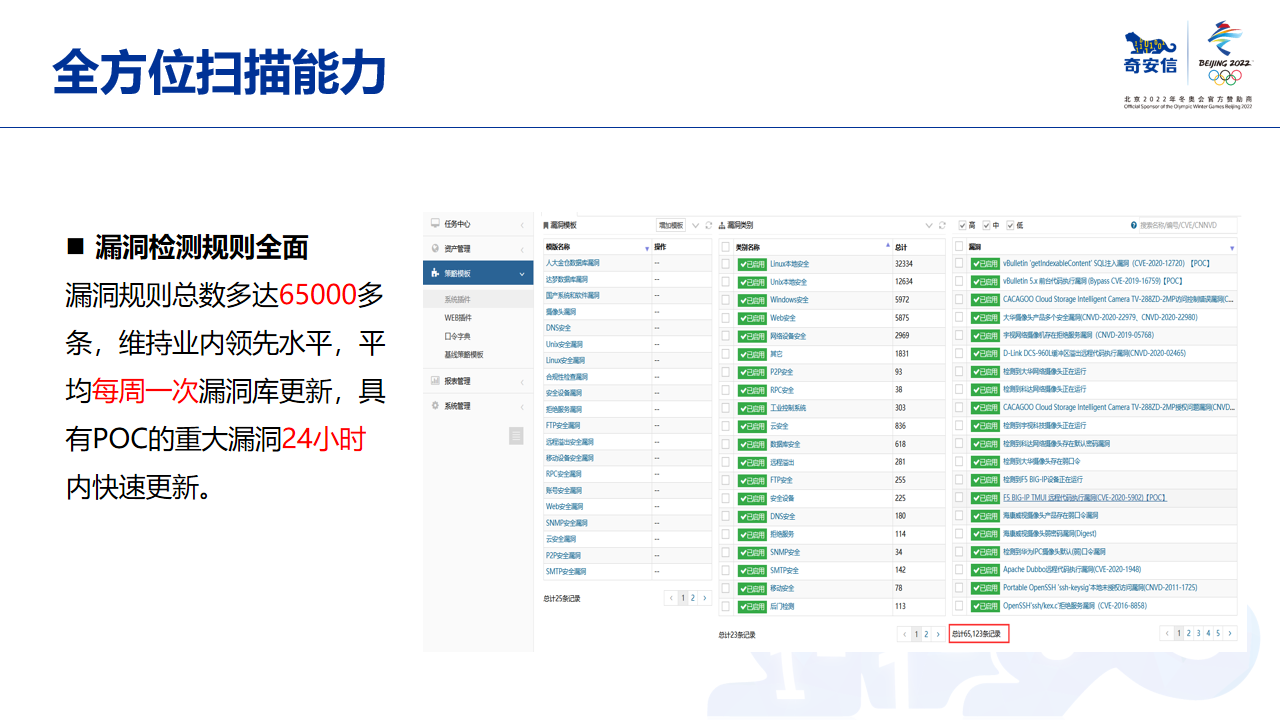Viewport: 1280px width, 720px height.
Task: Click the gear icon beside 系统管理
Action: pos(435,406)
